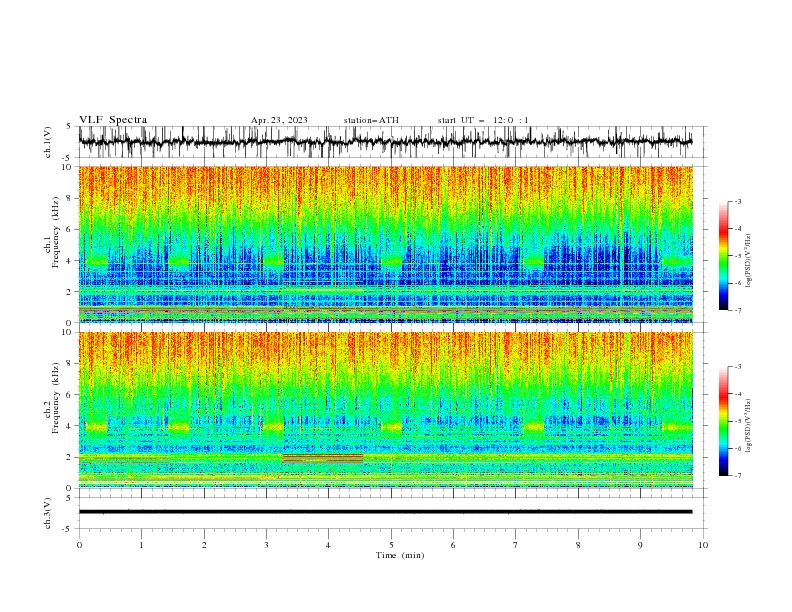Image resolution: width=792 pixels, height=612 pixels.
Task: Click the 'ch.1(V)' waveform axis label
Action: [x=48, y=142]
